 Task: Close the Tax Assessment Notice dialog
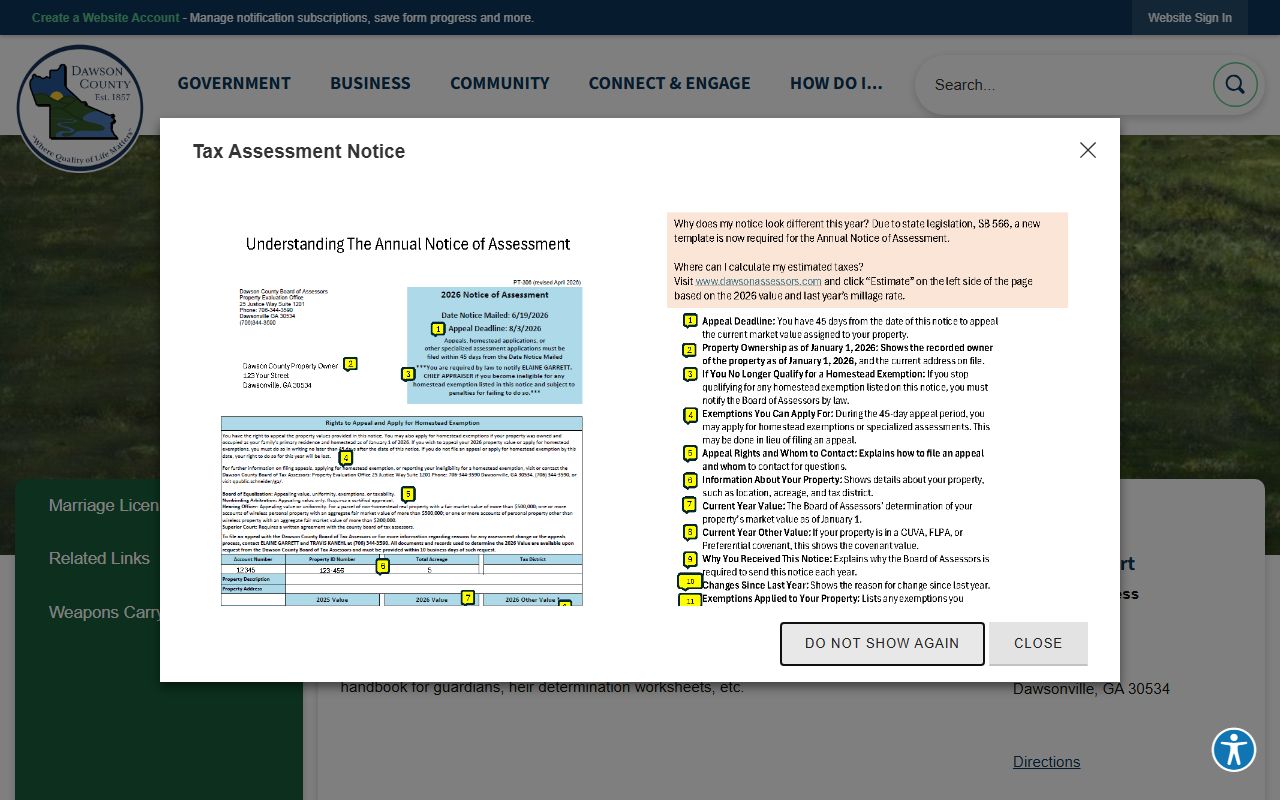[1088, 150]
